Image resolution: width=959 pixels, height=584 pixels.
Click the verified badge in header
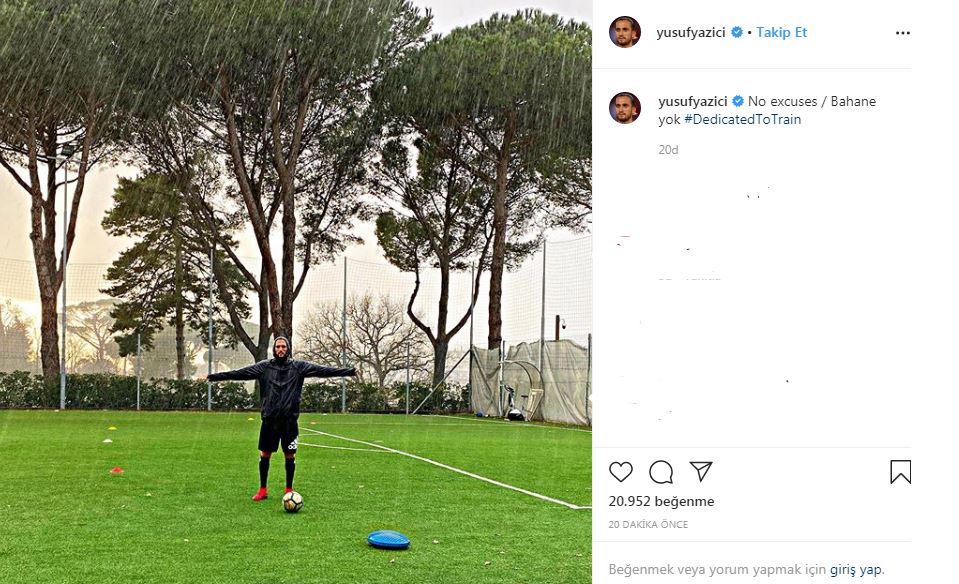[x=737, y=32]
